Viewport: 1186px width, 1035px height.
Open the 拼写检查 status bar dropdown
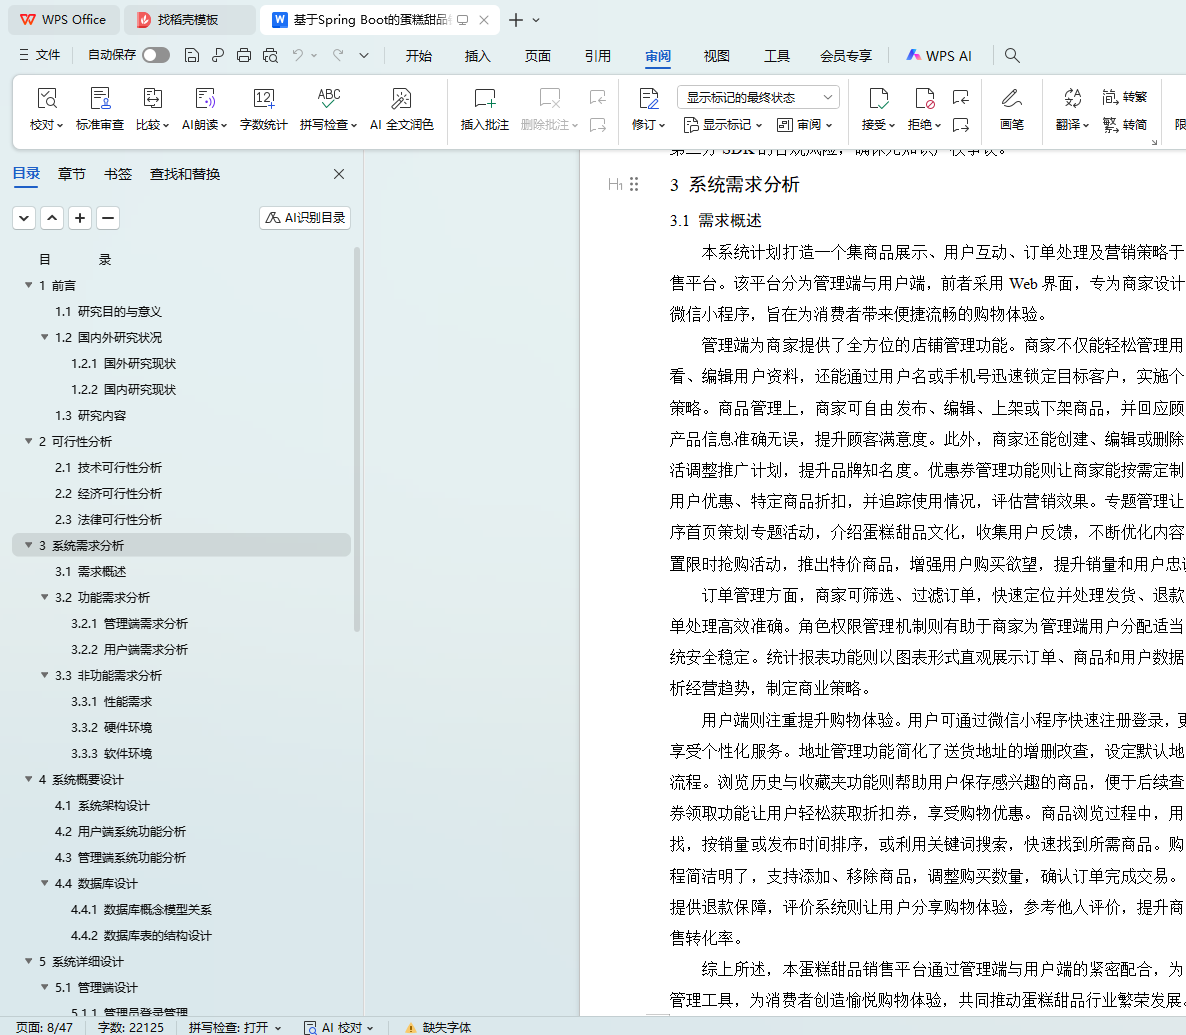235,1027
